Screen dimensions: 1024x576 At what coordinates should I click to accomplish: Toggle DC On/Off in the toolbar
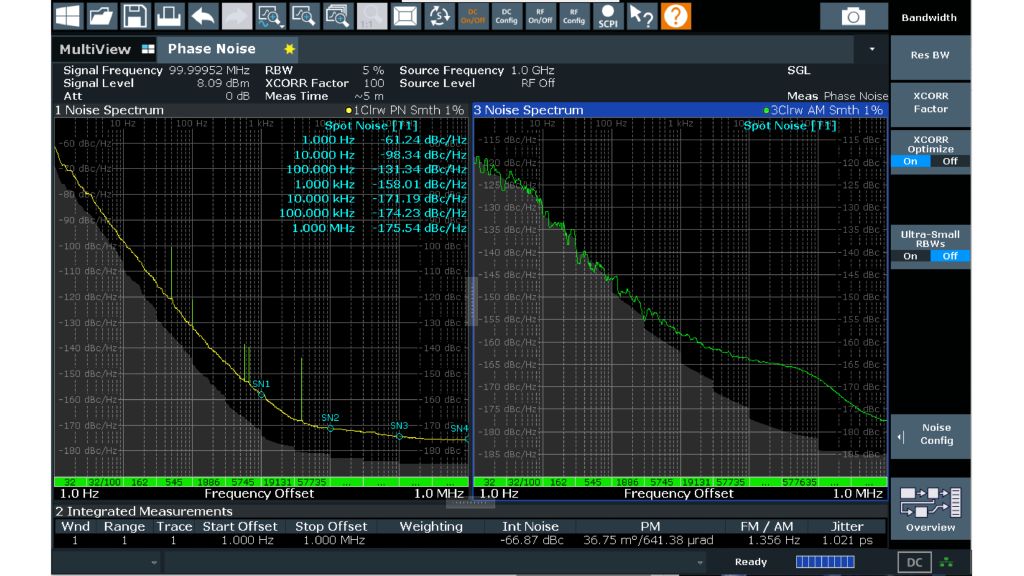pyautogui.click(x=473, y=16)
